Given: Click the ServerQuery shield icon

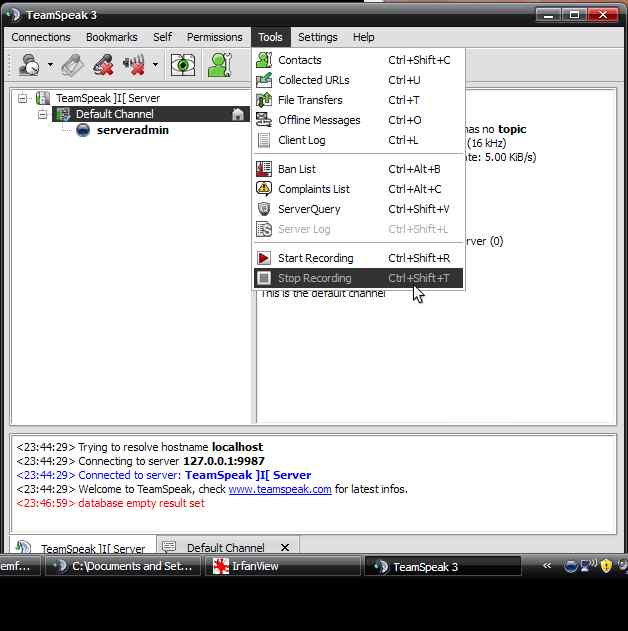Looking at the screenshot, I should [x=264, y=209].
